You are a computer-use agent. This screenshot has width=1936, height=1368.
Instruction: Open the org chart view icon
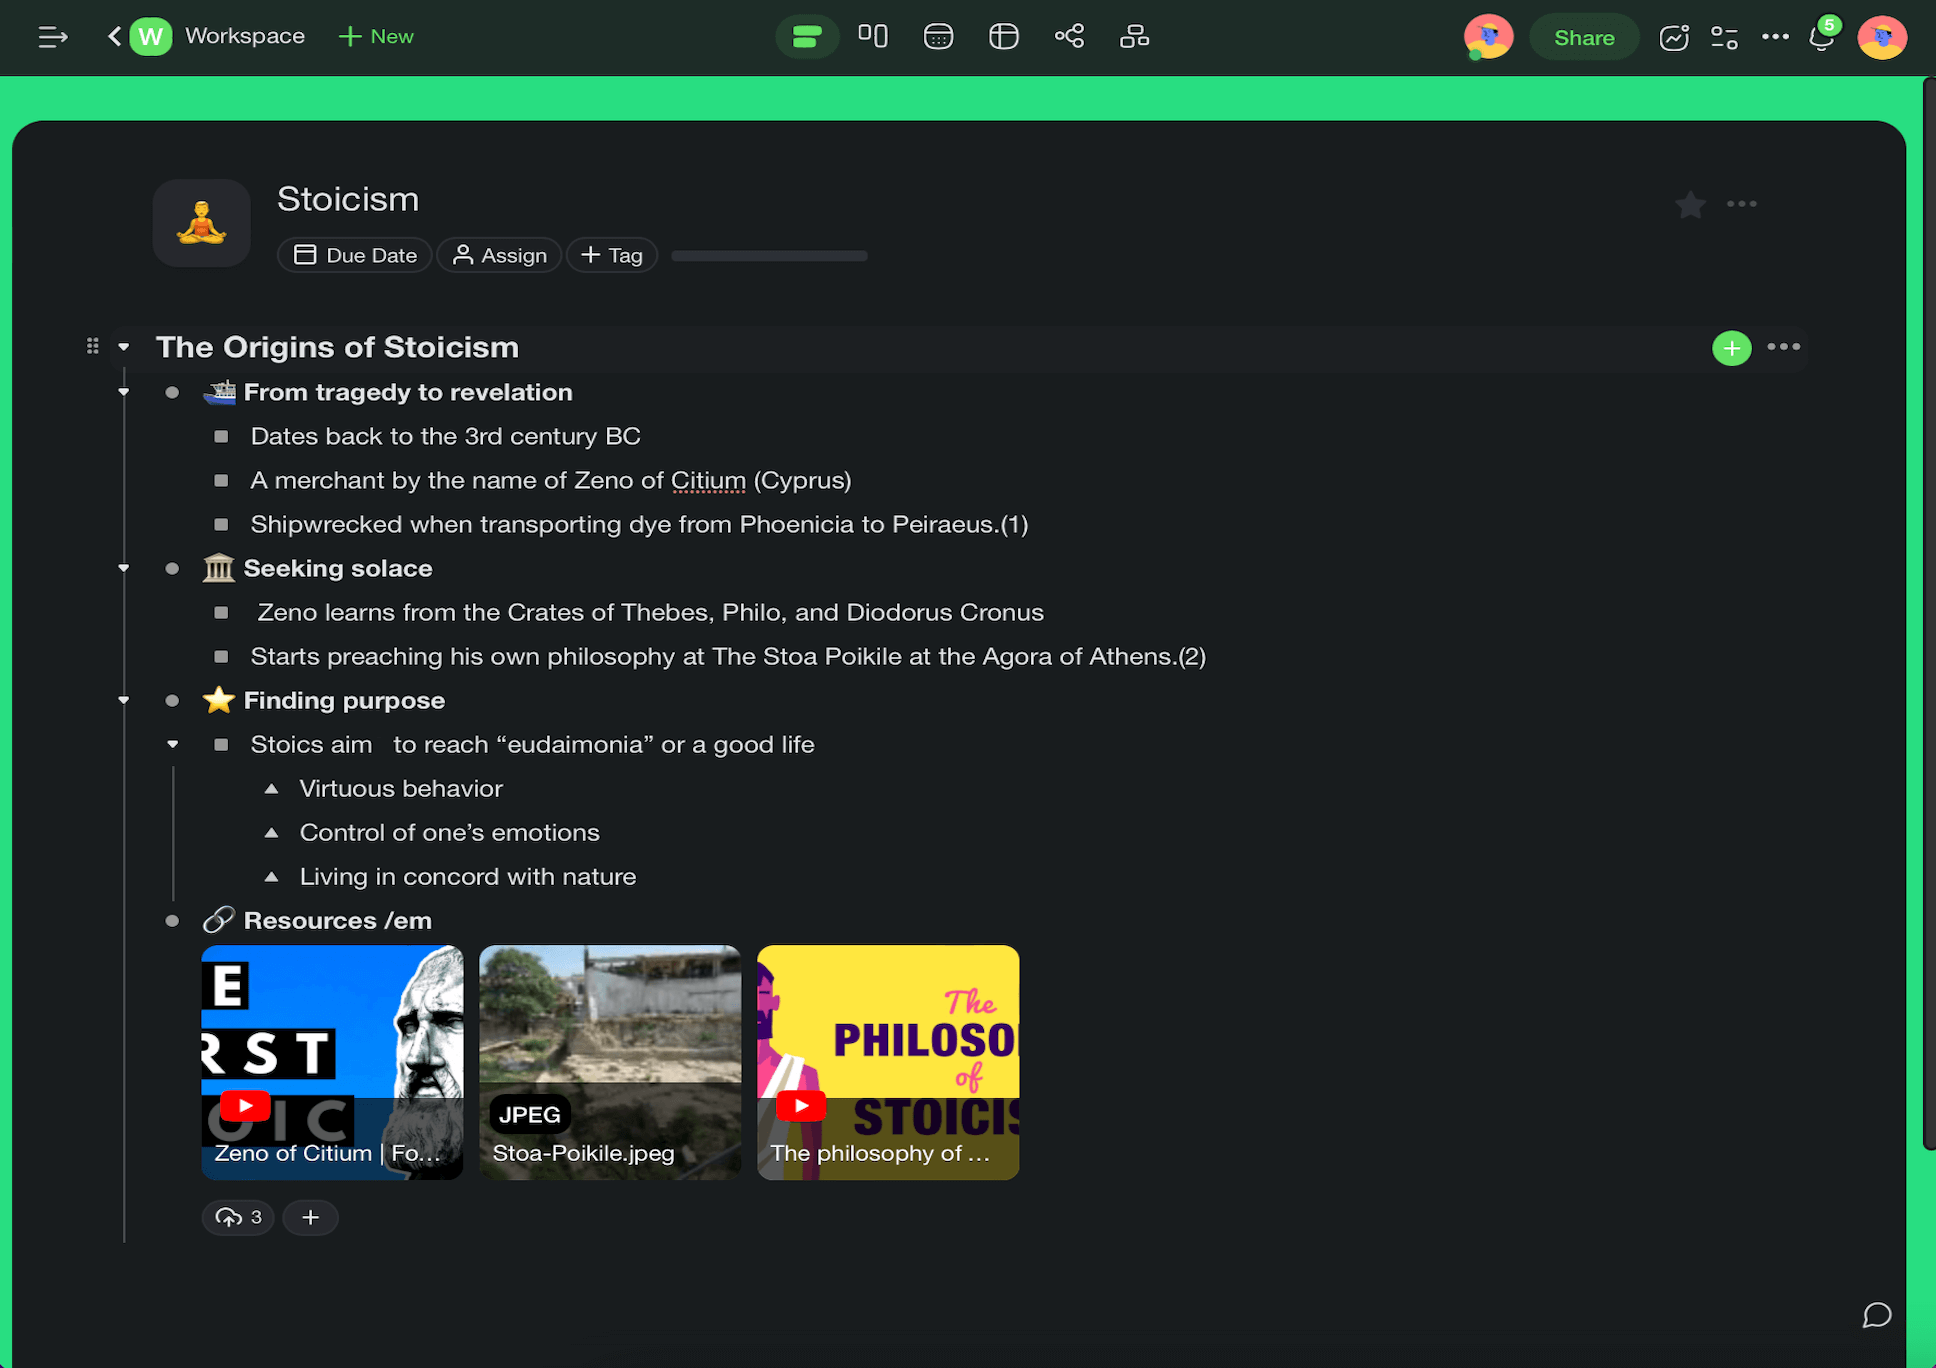(1134, 37)
